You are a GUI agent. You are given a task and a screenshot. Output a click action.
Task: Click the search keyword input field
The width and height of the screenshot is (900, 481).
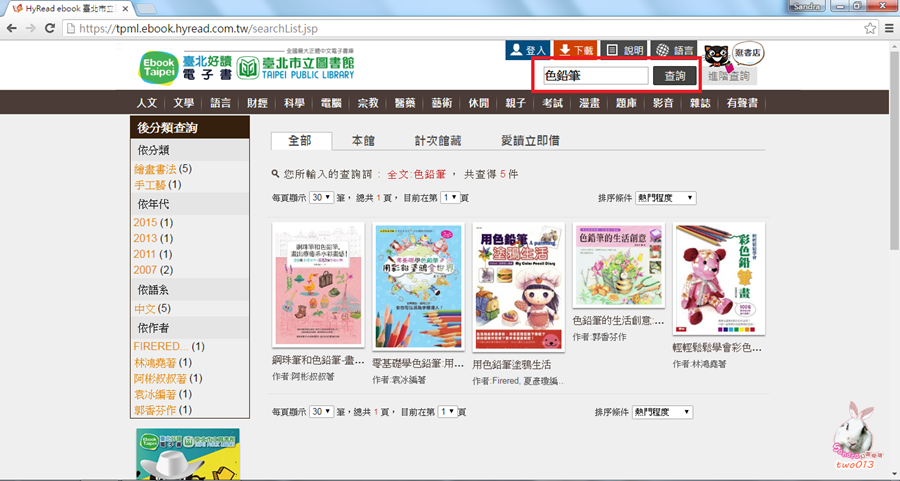coord(595,76)
